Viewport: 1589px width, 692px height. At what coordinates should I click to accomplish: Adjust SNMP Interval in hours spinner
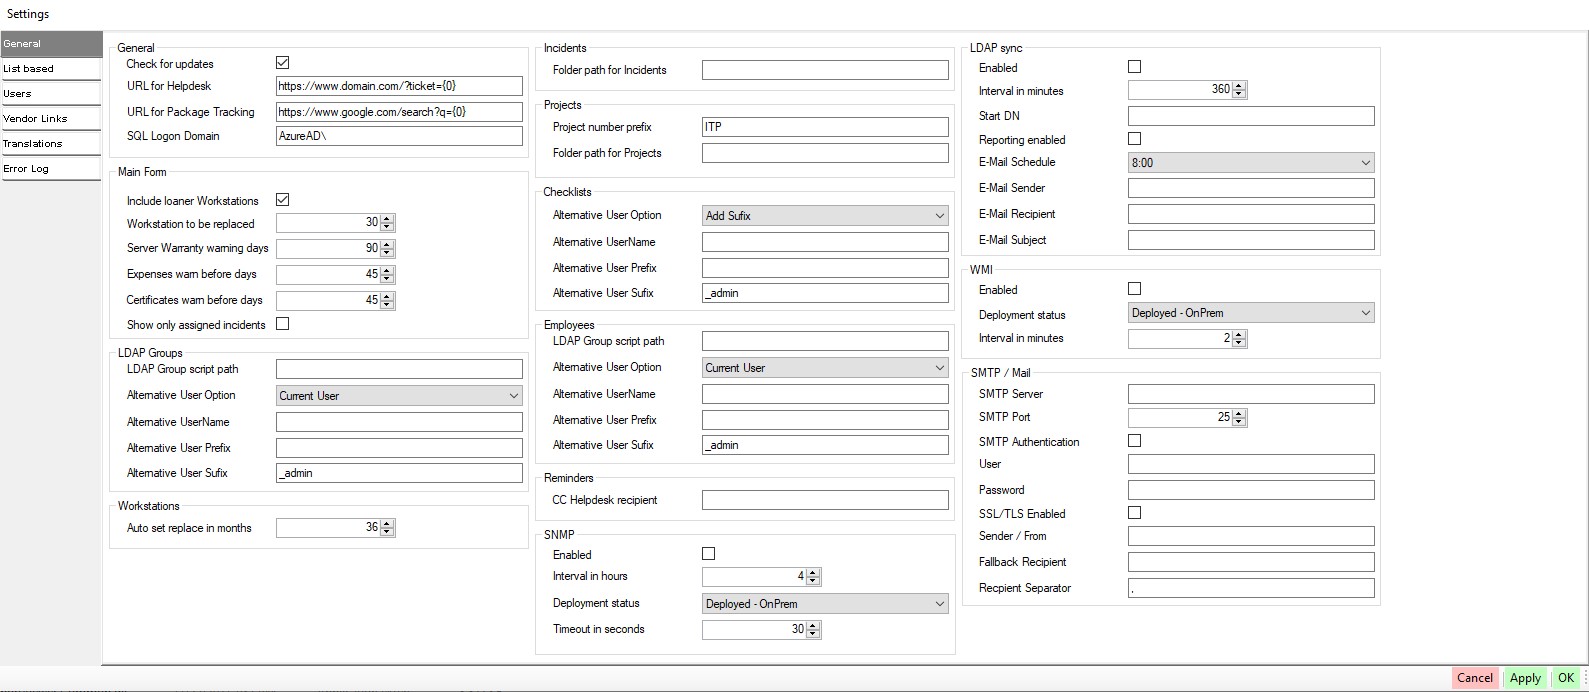[x=762, y=576]
